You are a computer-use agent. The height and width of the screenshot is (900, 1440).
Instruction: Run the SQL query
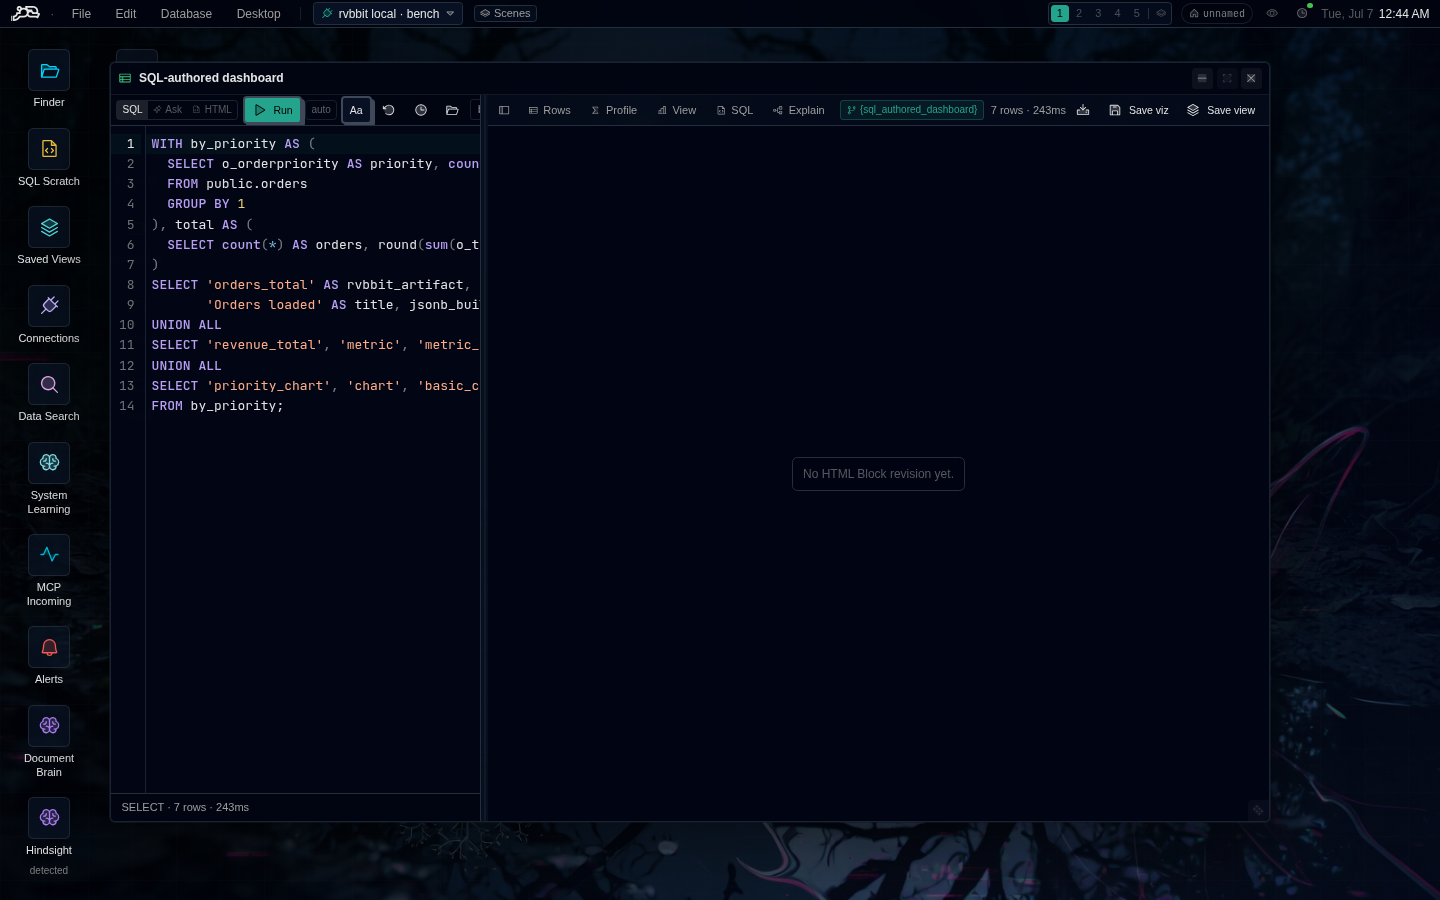273,110
